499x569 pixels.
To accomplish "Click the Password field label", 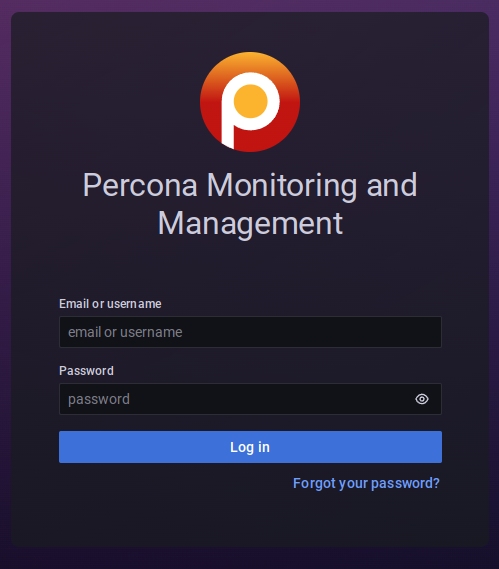I will coord(86,371).
